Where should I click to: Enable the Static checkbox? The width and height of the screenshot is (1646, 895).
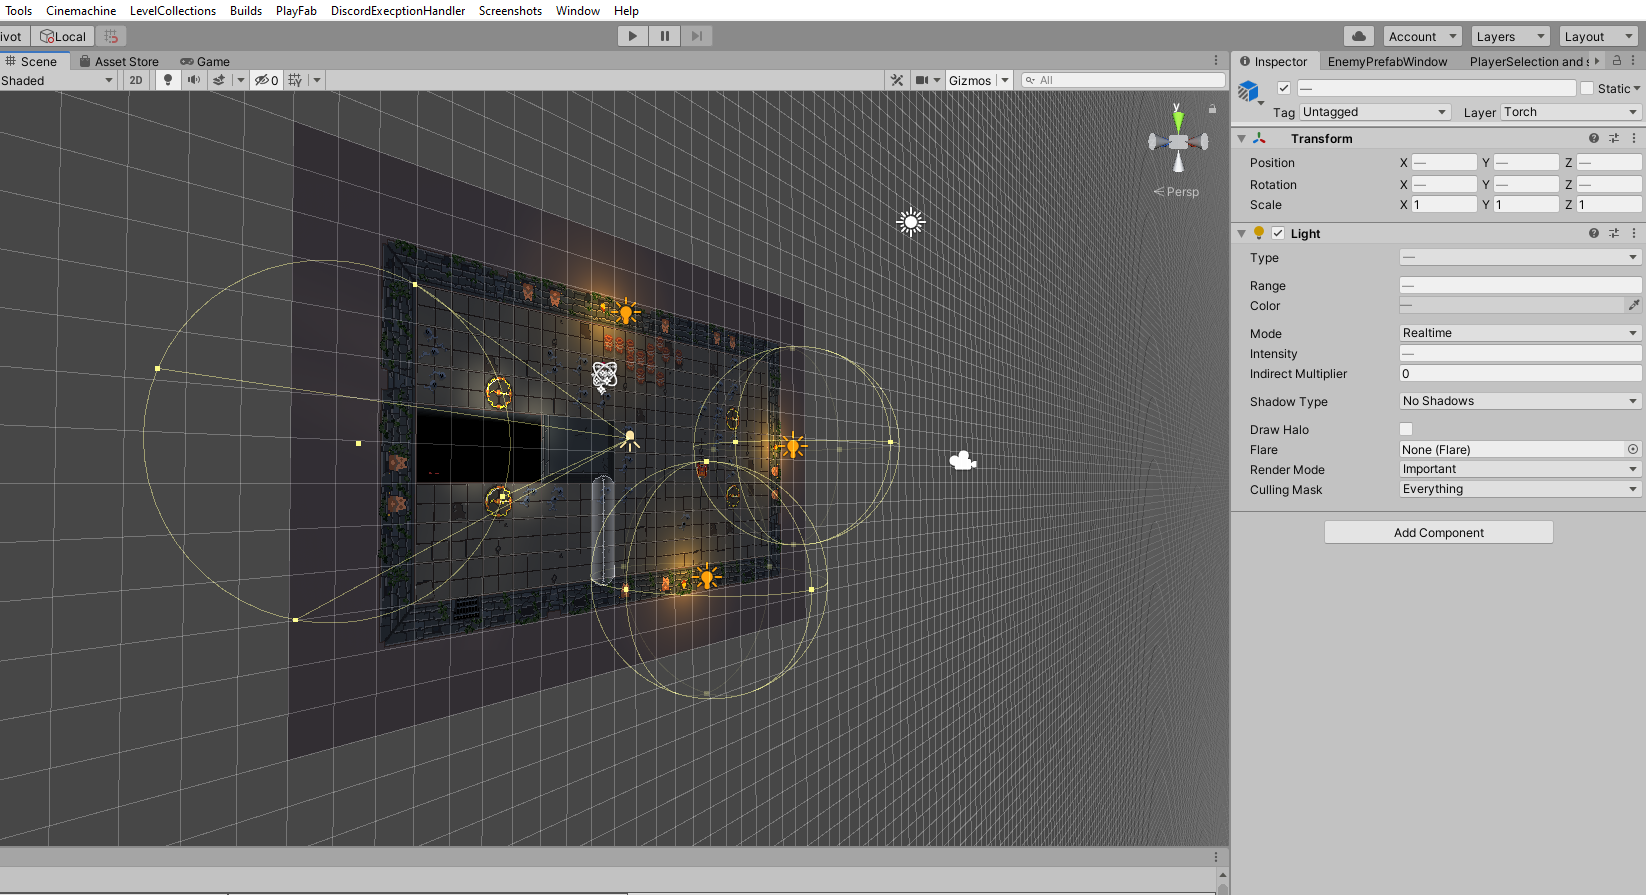1587,88
